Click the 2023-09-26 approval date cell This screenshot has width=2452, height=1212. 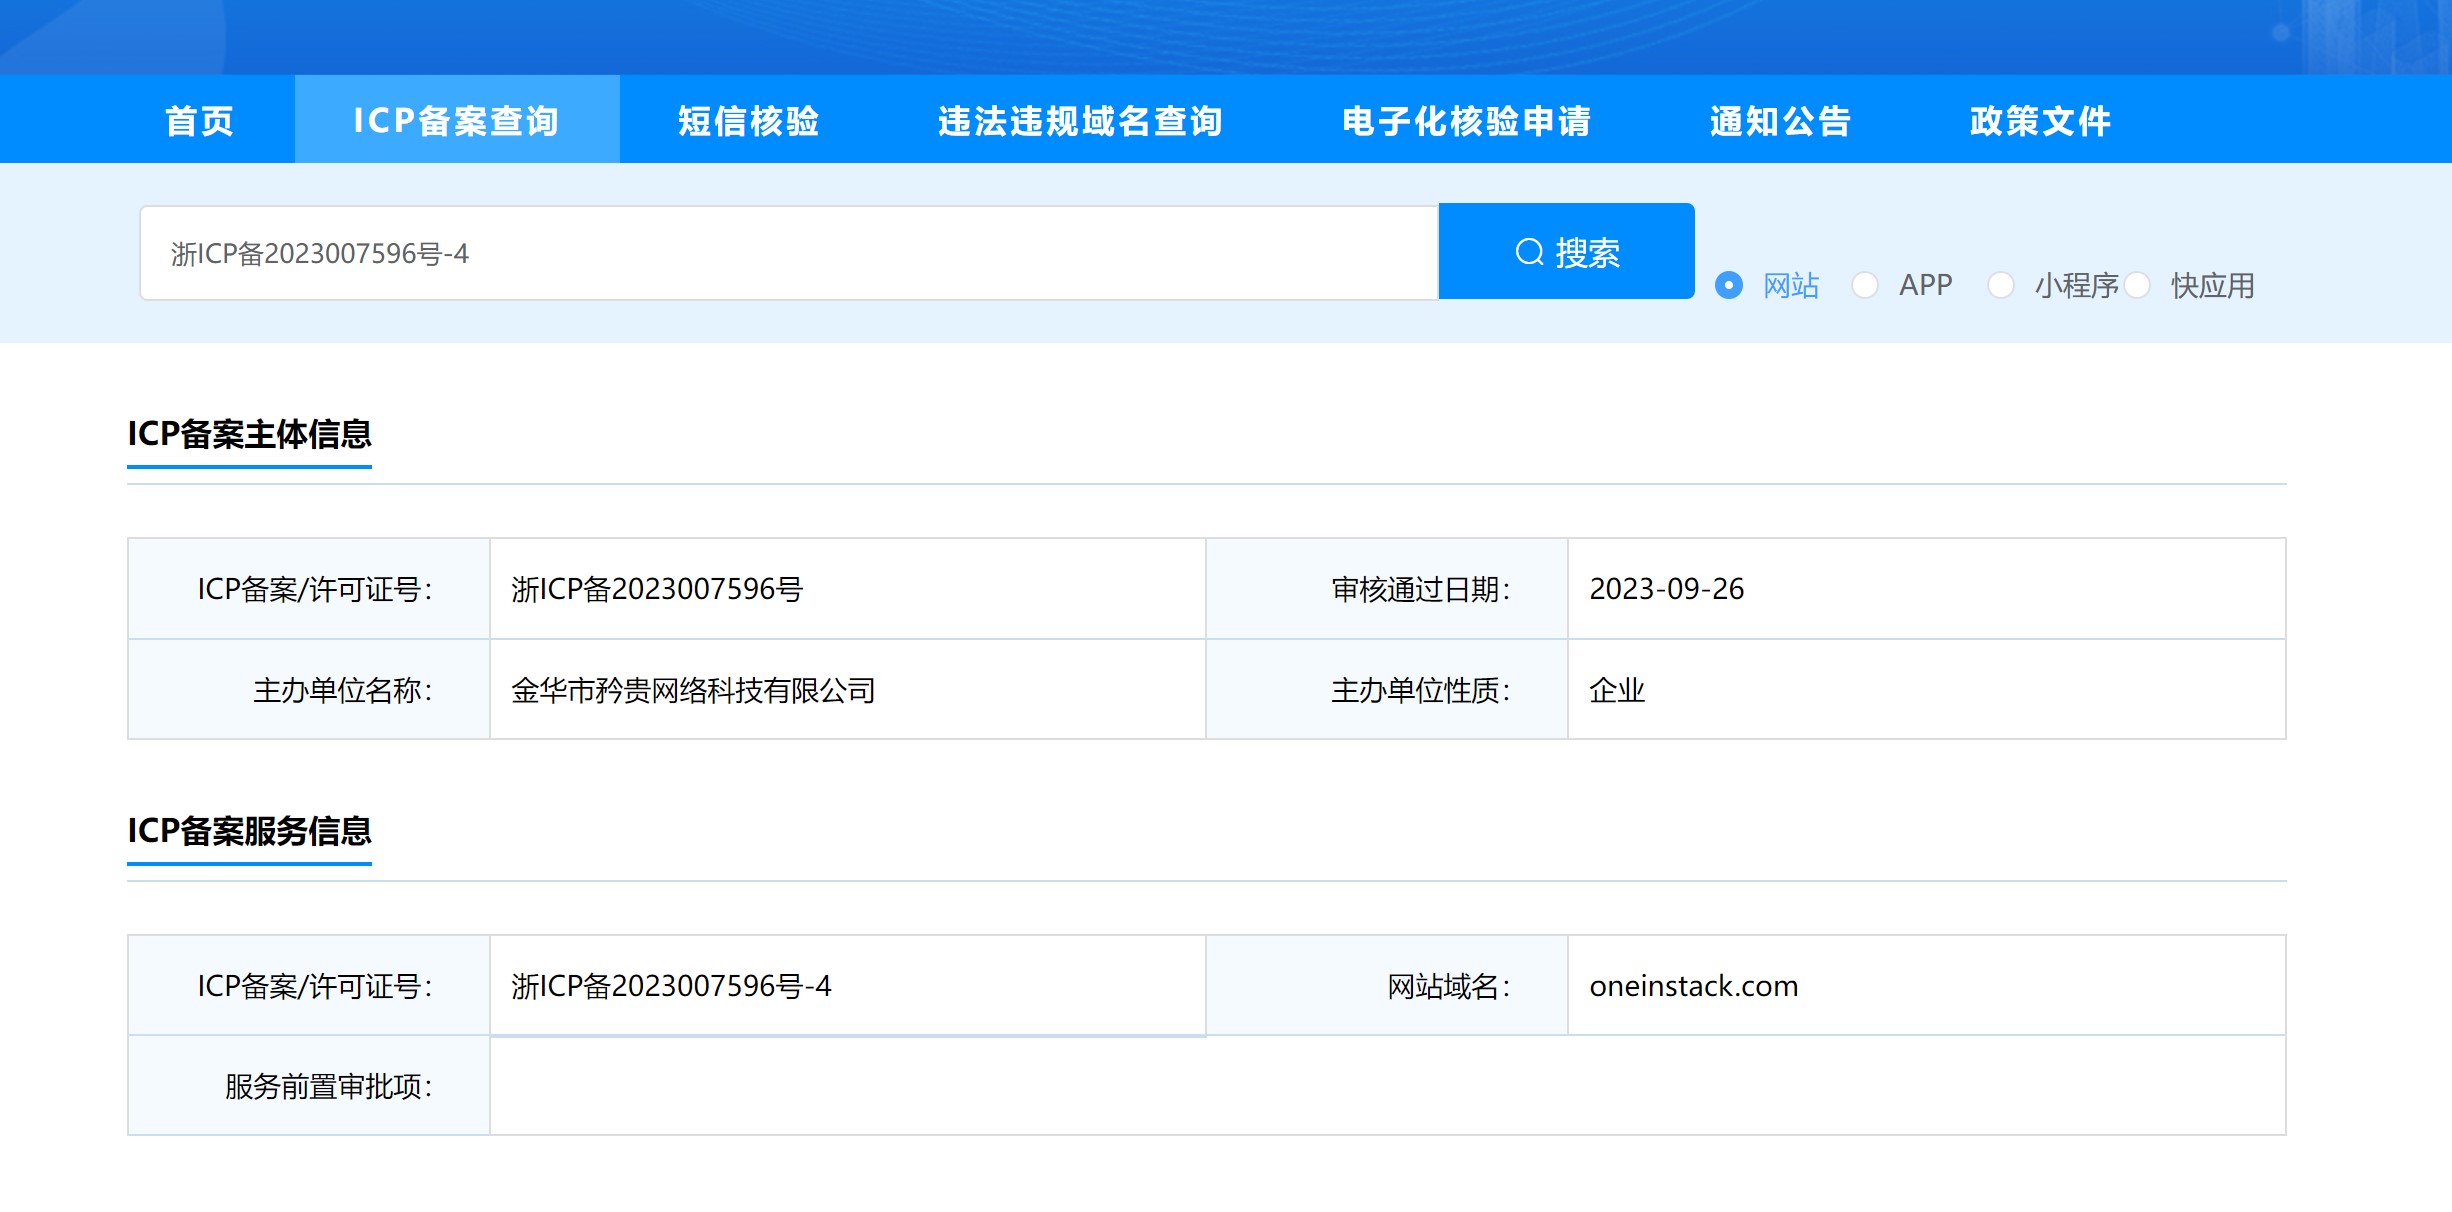tap(1666, 589)
